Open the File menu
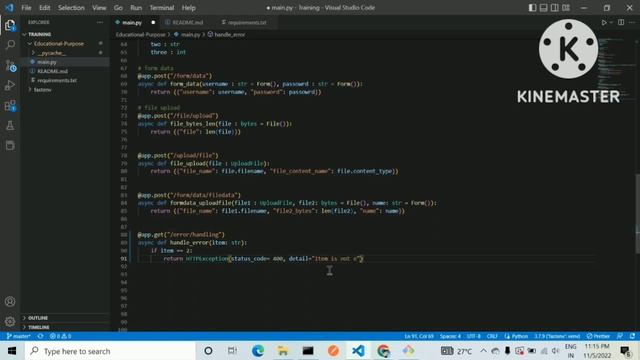Viewport: 640px width, 360px height. 26,8
